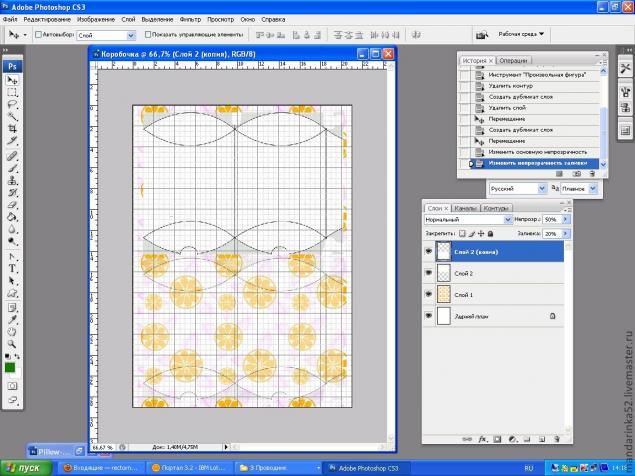Toggle lock position icon
Image resolution: width=635 pixels, height=476 pixels.
tap(481, 234)
